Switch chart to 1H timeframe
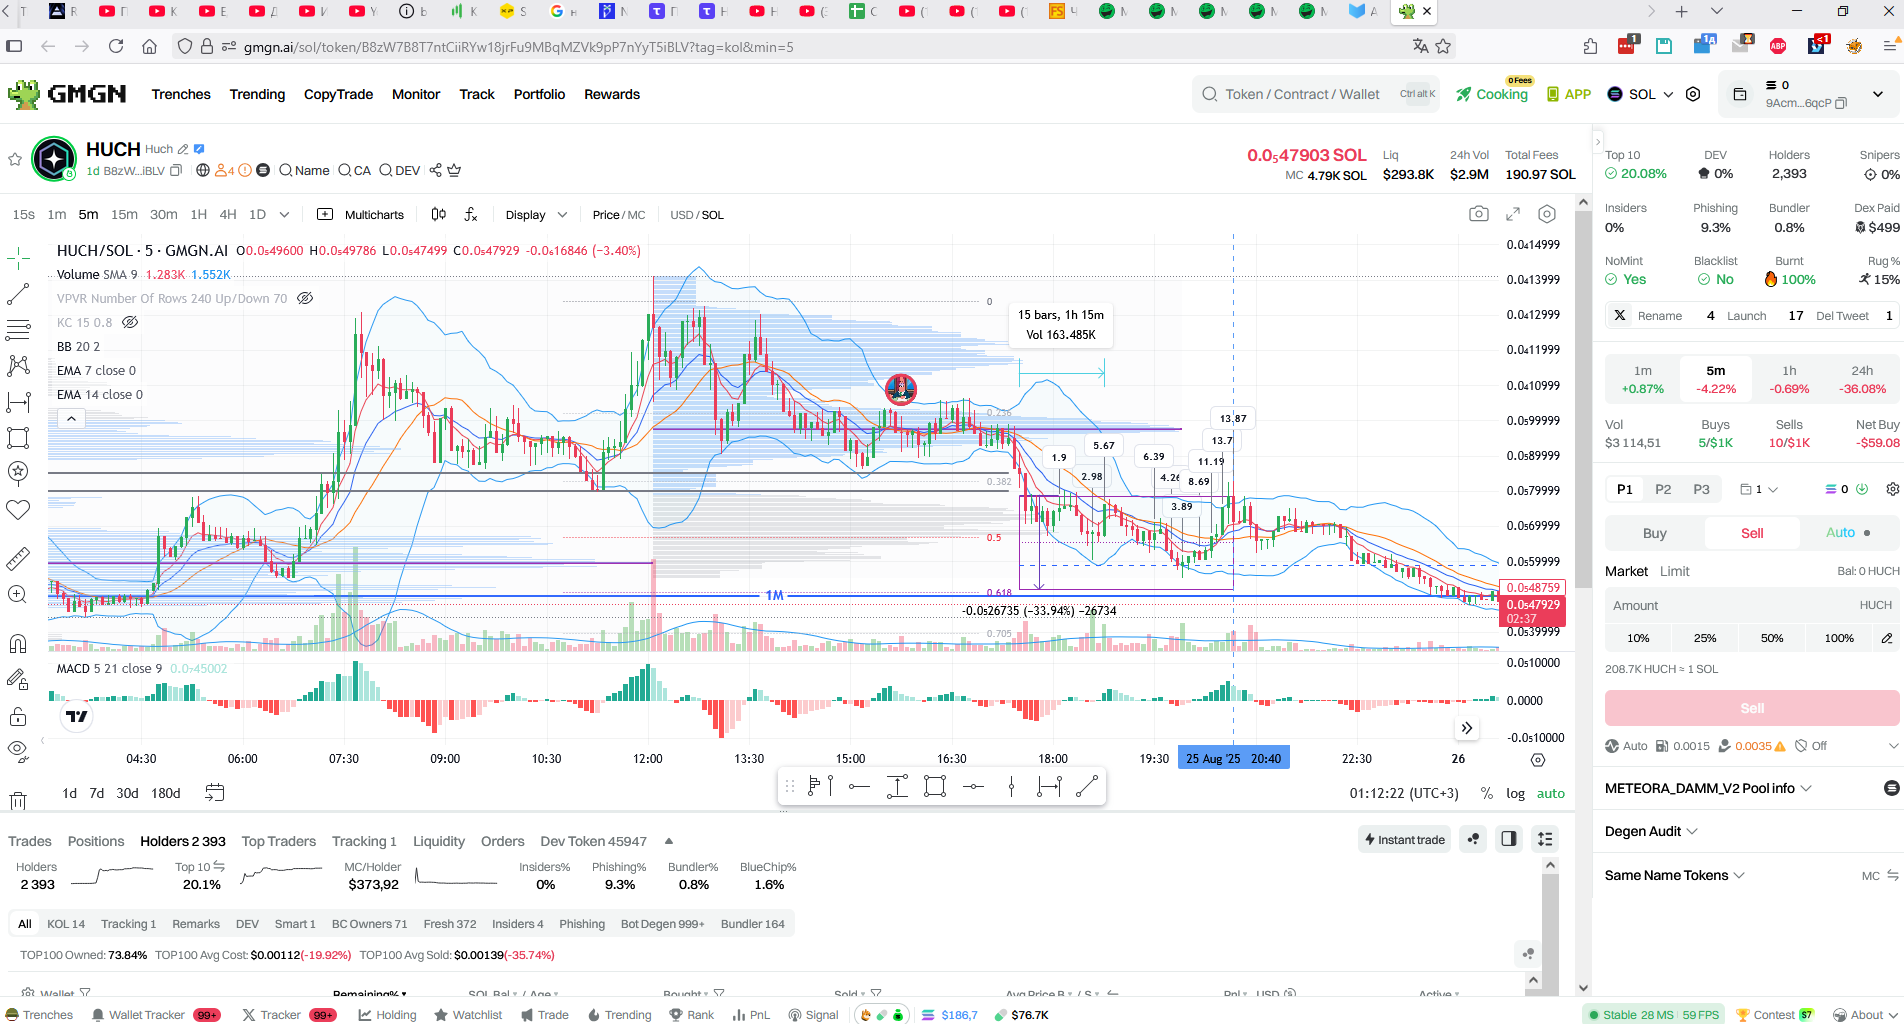 click(x=198, y=214)
